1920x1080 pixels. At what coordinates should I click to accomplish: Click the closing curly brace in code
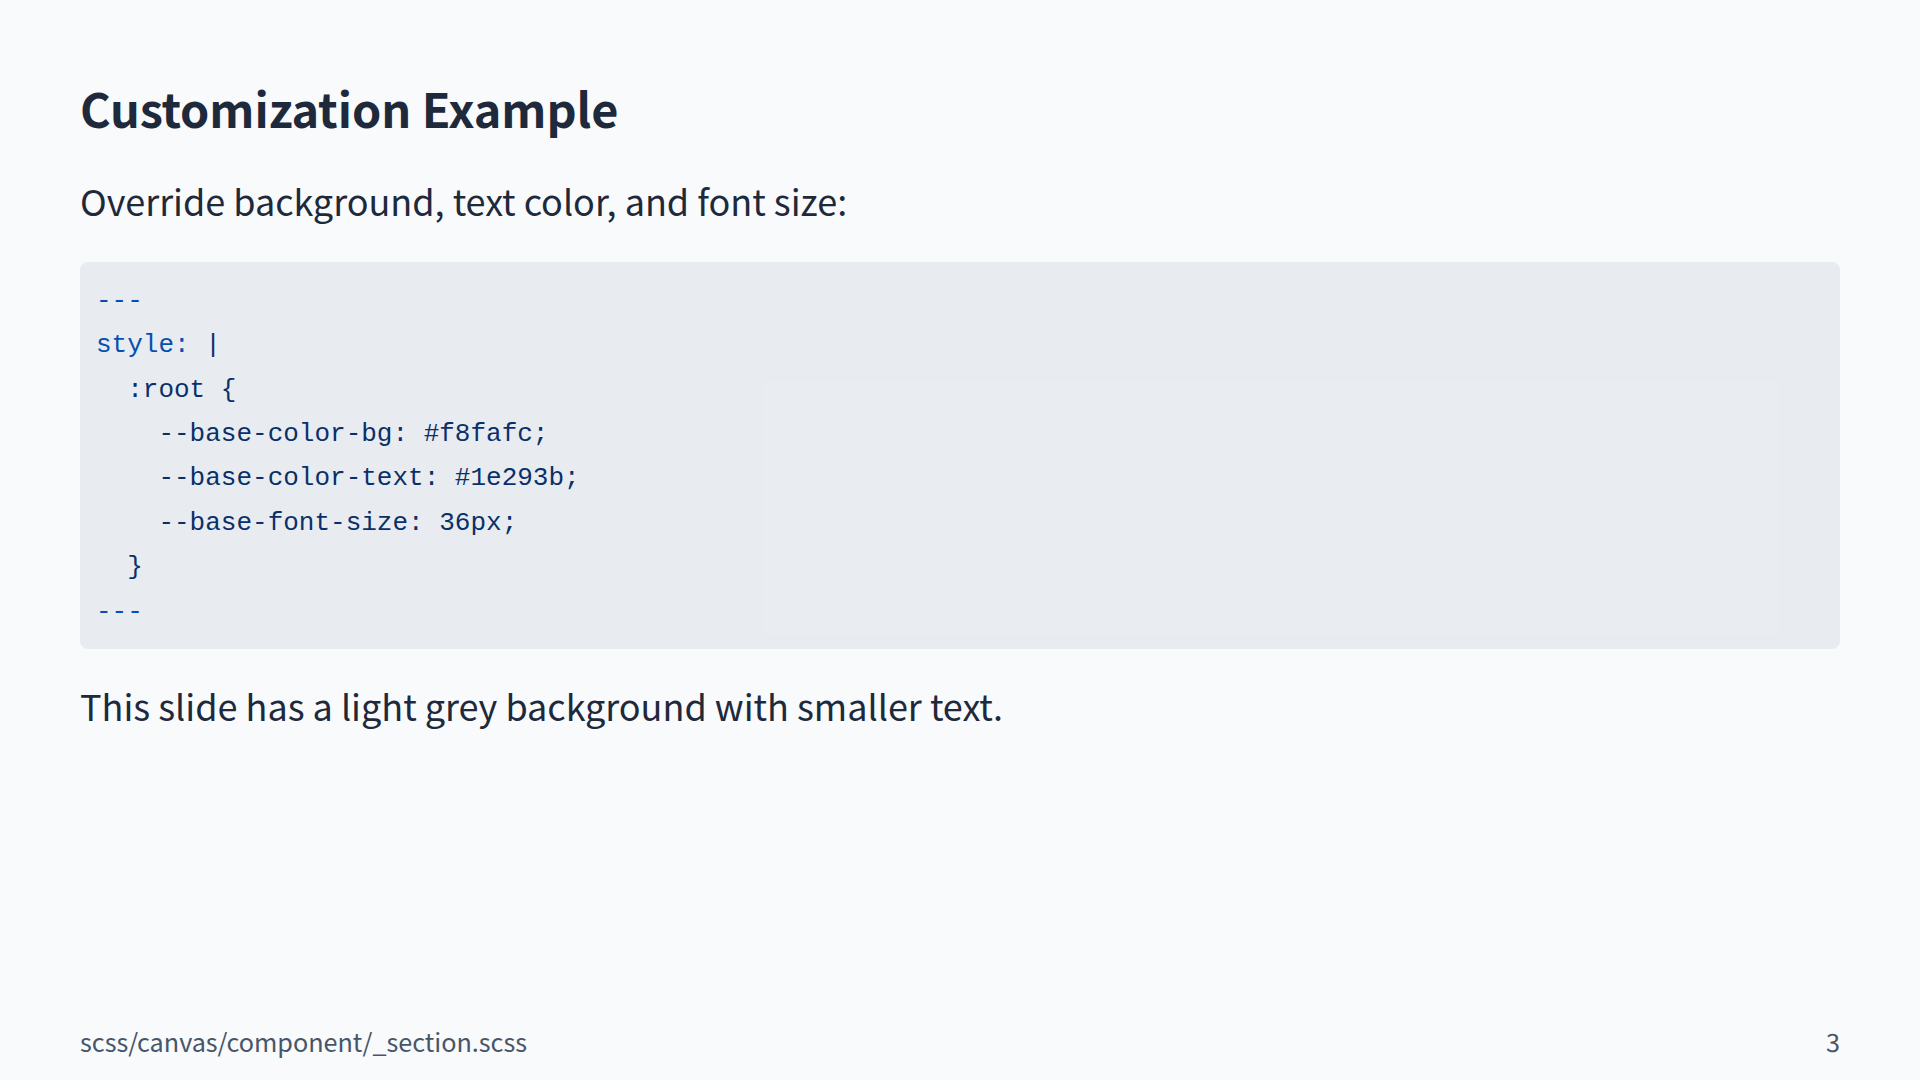[x=135, y=567]
